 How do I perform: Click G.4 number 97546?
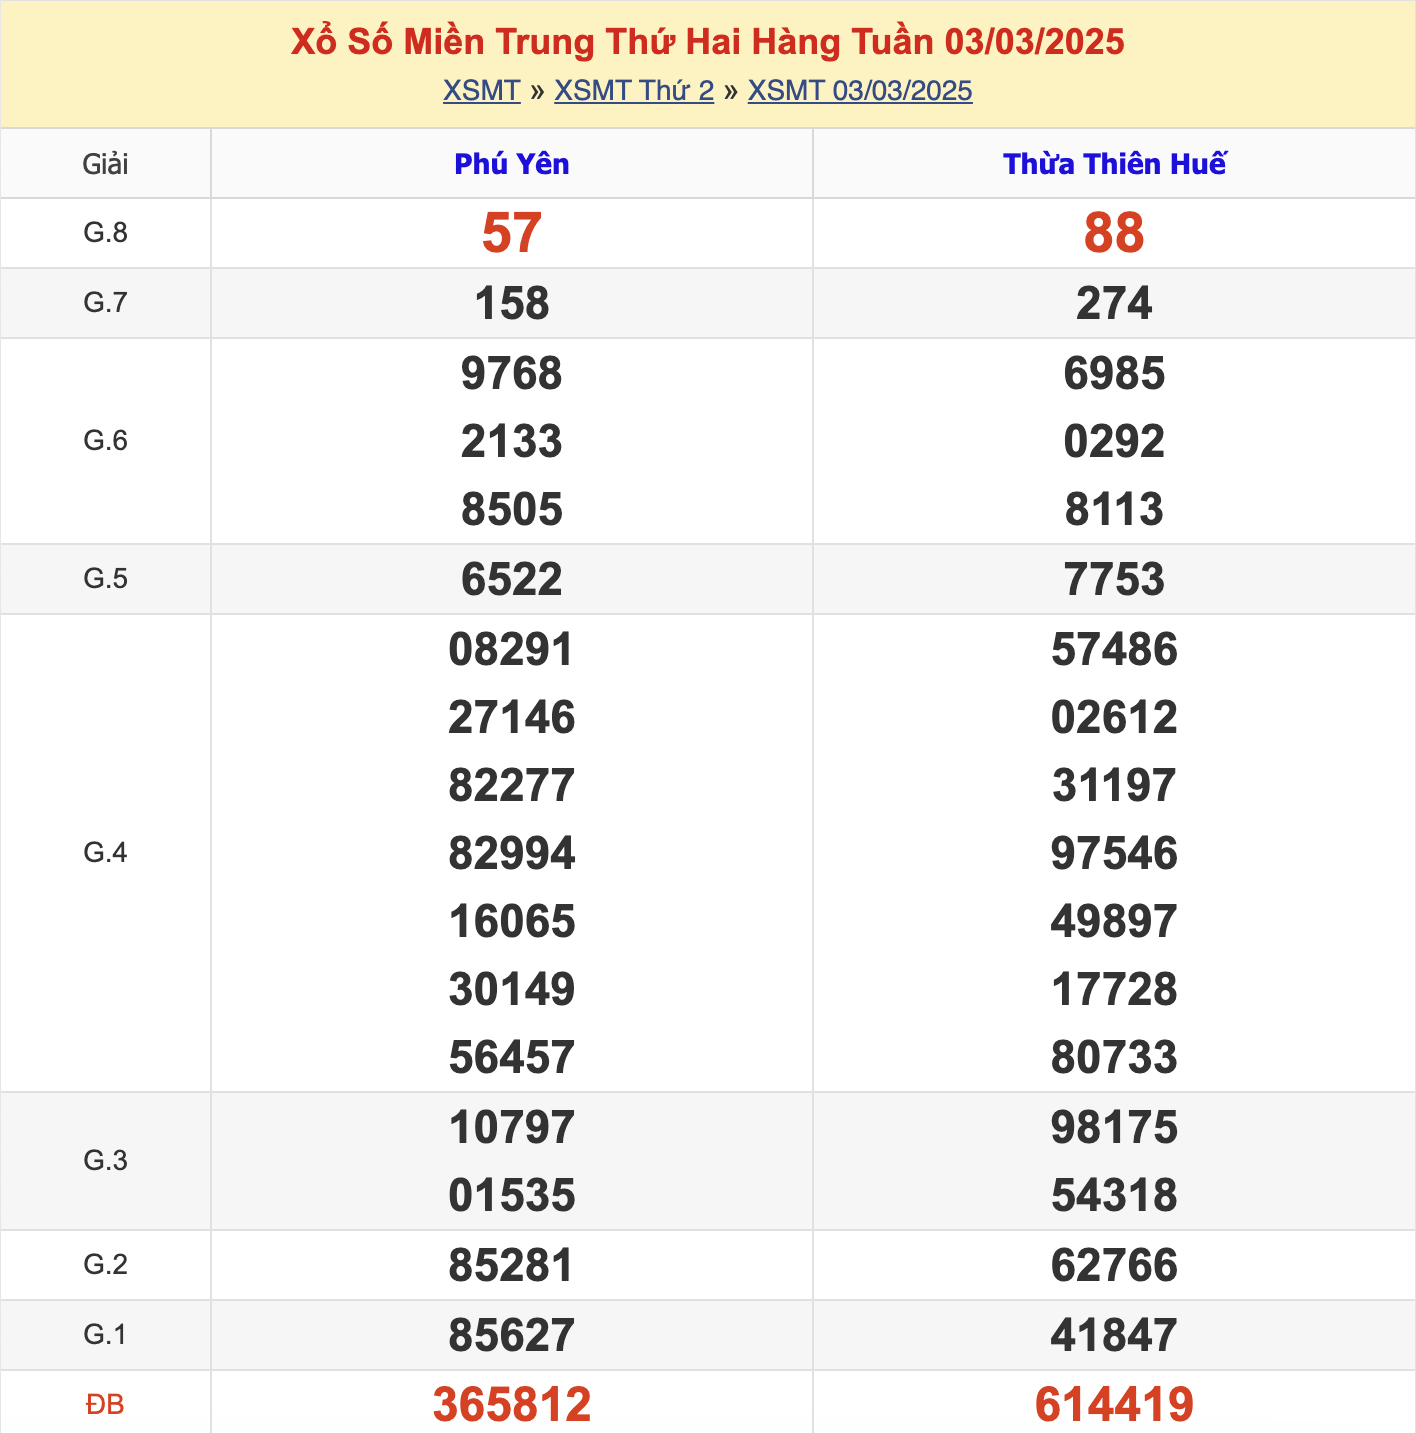[x=1114, y=853]
